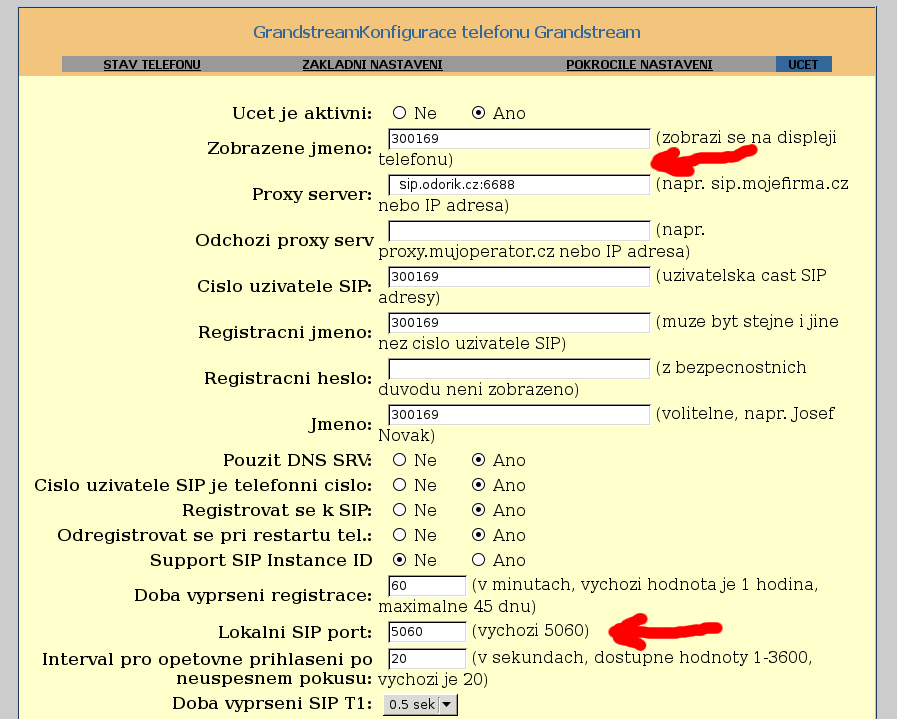Click the Doba vyprseni registrace field
897x719 pixels.
[427, 586]
